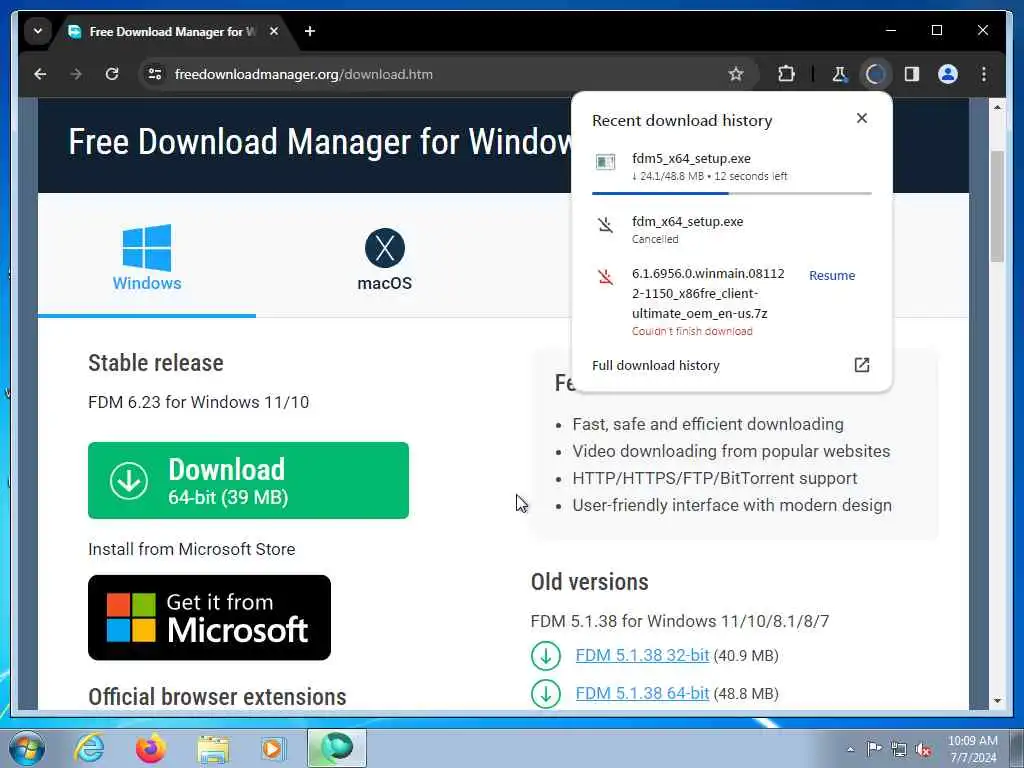
Task: Click the muted volume tray icon
Action: tap(923, 749)
